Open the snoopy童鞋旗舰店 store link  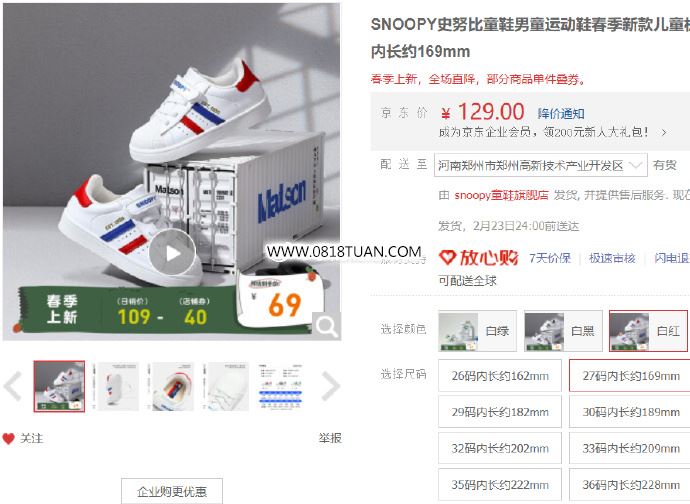click(x=501, y=195)
